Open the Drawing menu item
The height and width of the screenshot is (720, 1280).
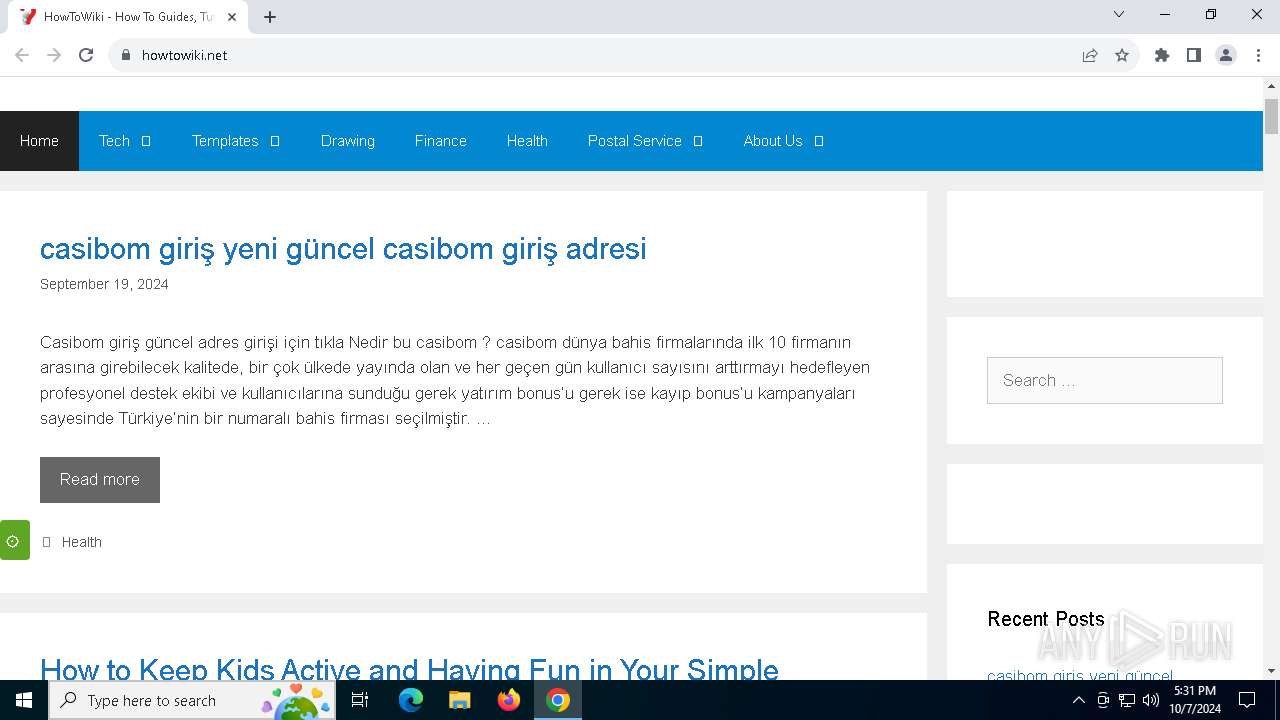tap(348, 141)
